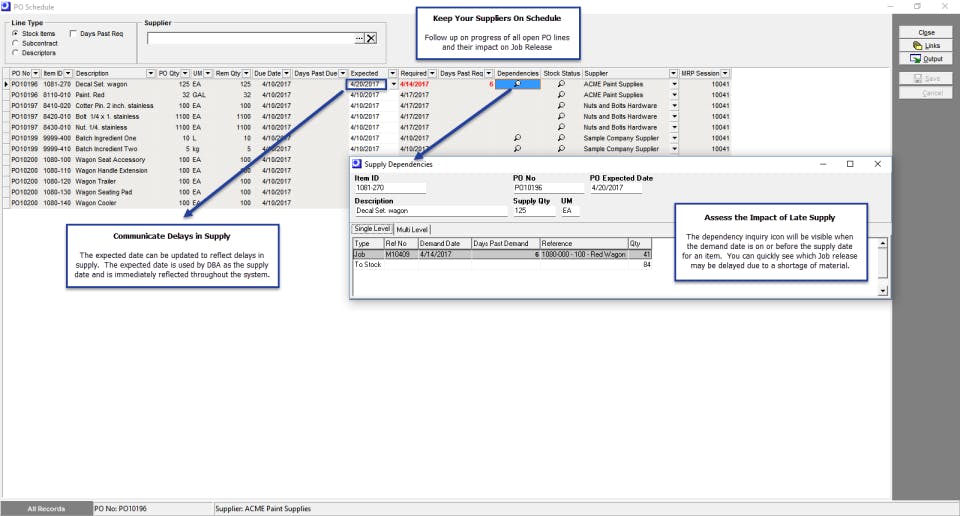
Task: Open Dependencies inquiry for Batch Ingredient One row
Action: [x=517, y=138]
